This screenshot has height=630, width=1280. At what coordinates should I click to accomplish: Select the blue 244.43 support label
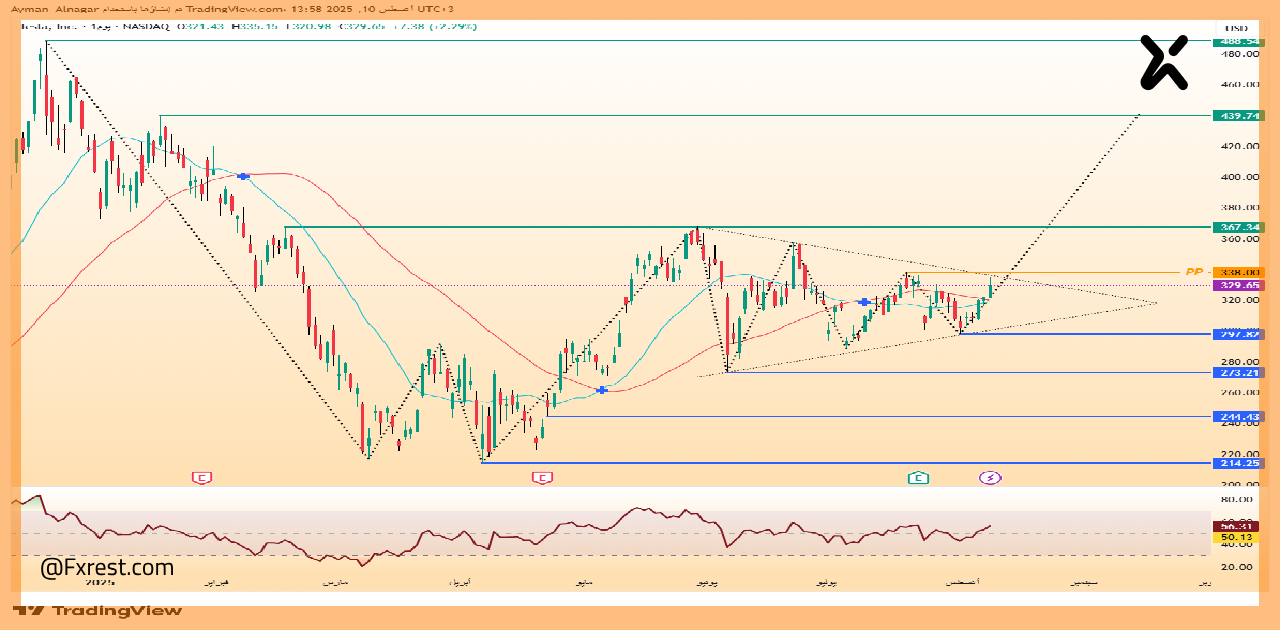coord(1238,416)
